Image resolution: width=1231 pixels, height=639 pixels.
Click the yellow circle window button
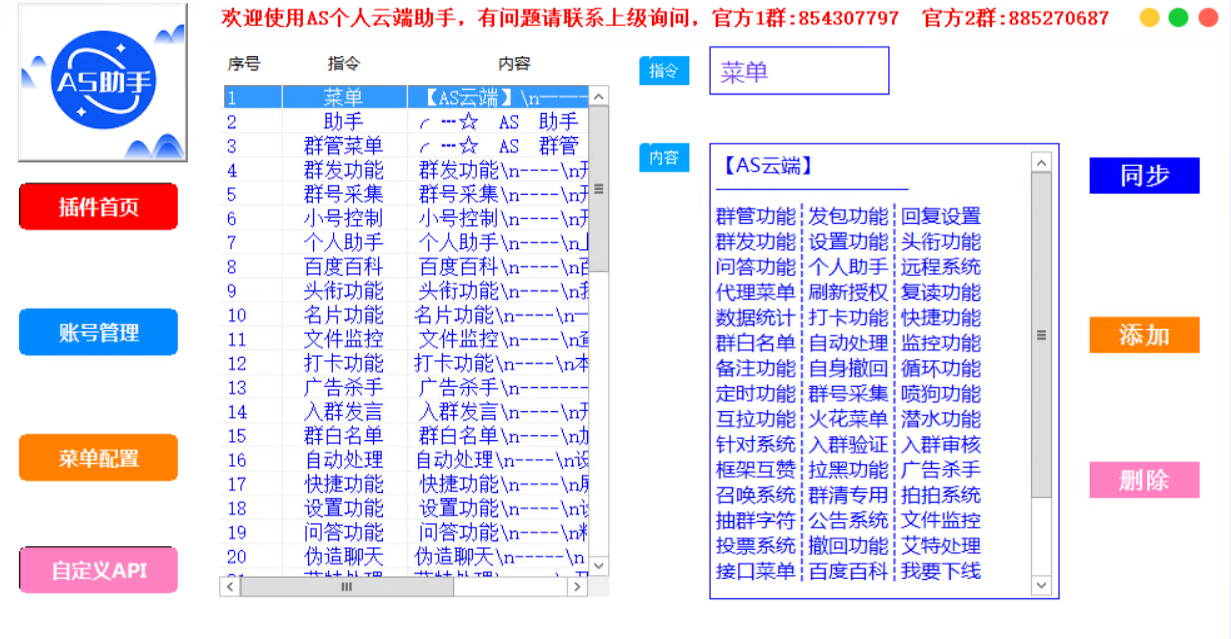[1150, 18]
